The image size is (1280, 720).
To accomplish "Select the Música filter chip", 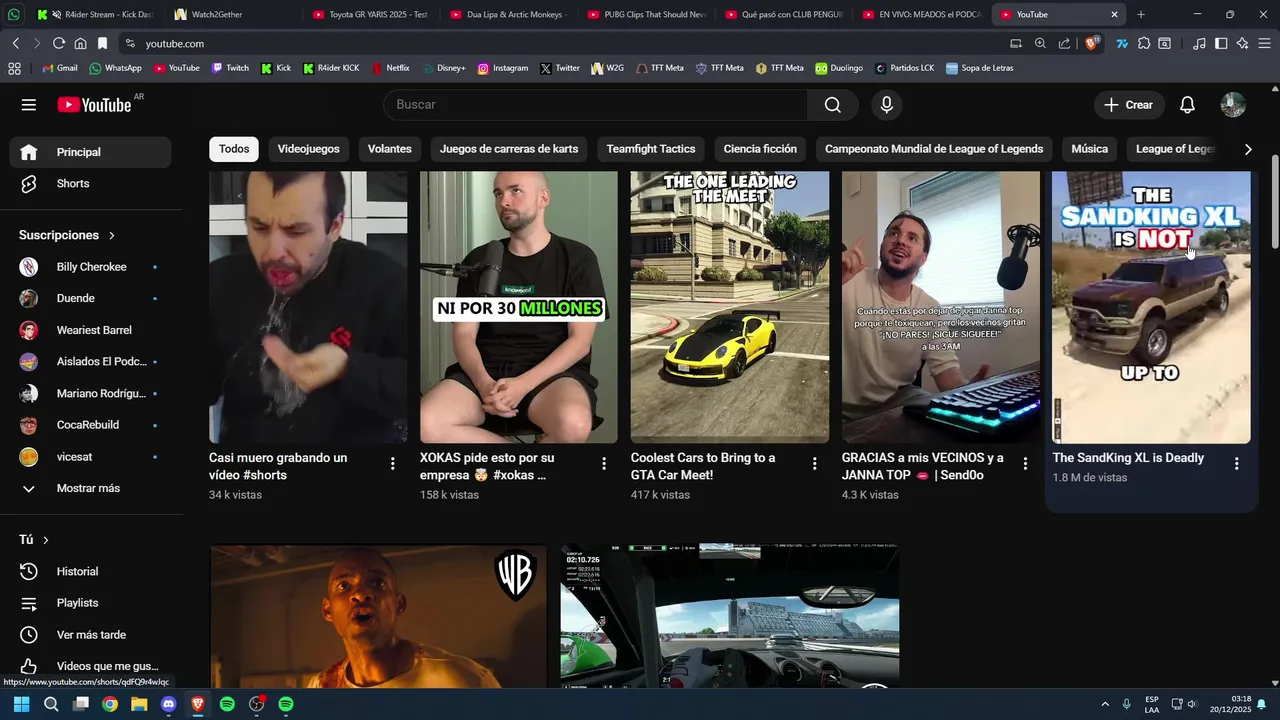I will [x=1089, y=149].
